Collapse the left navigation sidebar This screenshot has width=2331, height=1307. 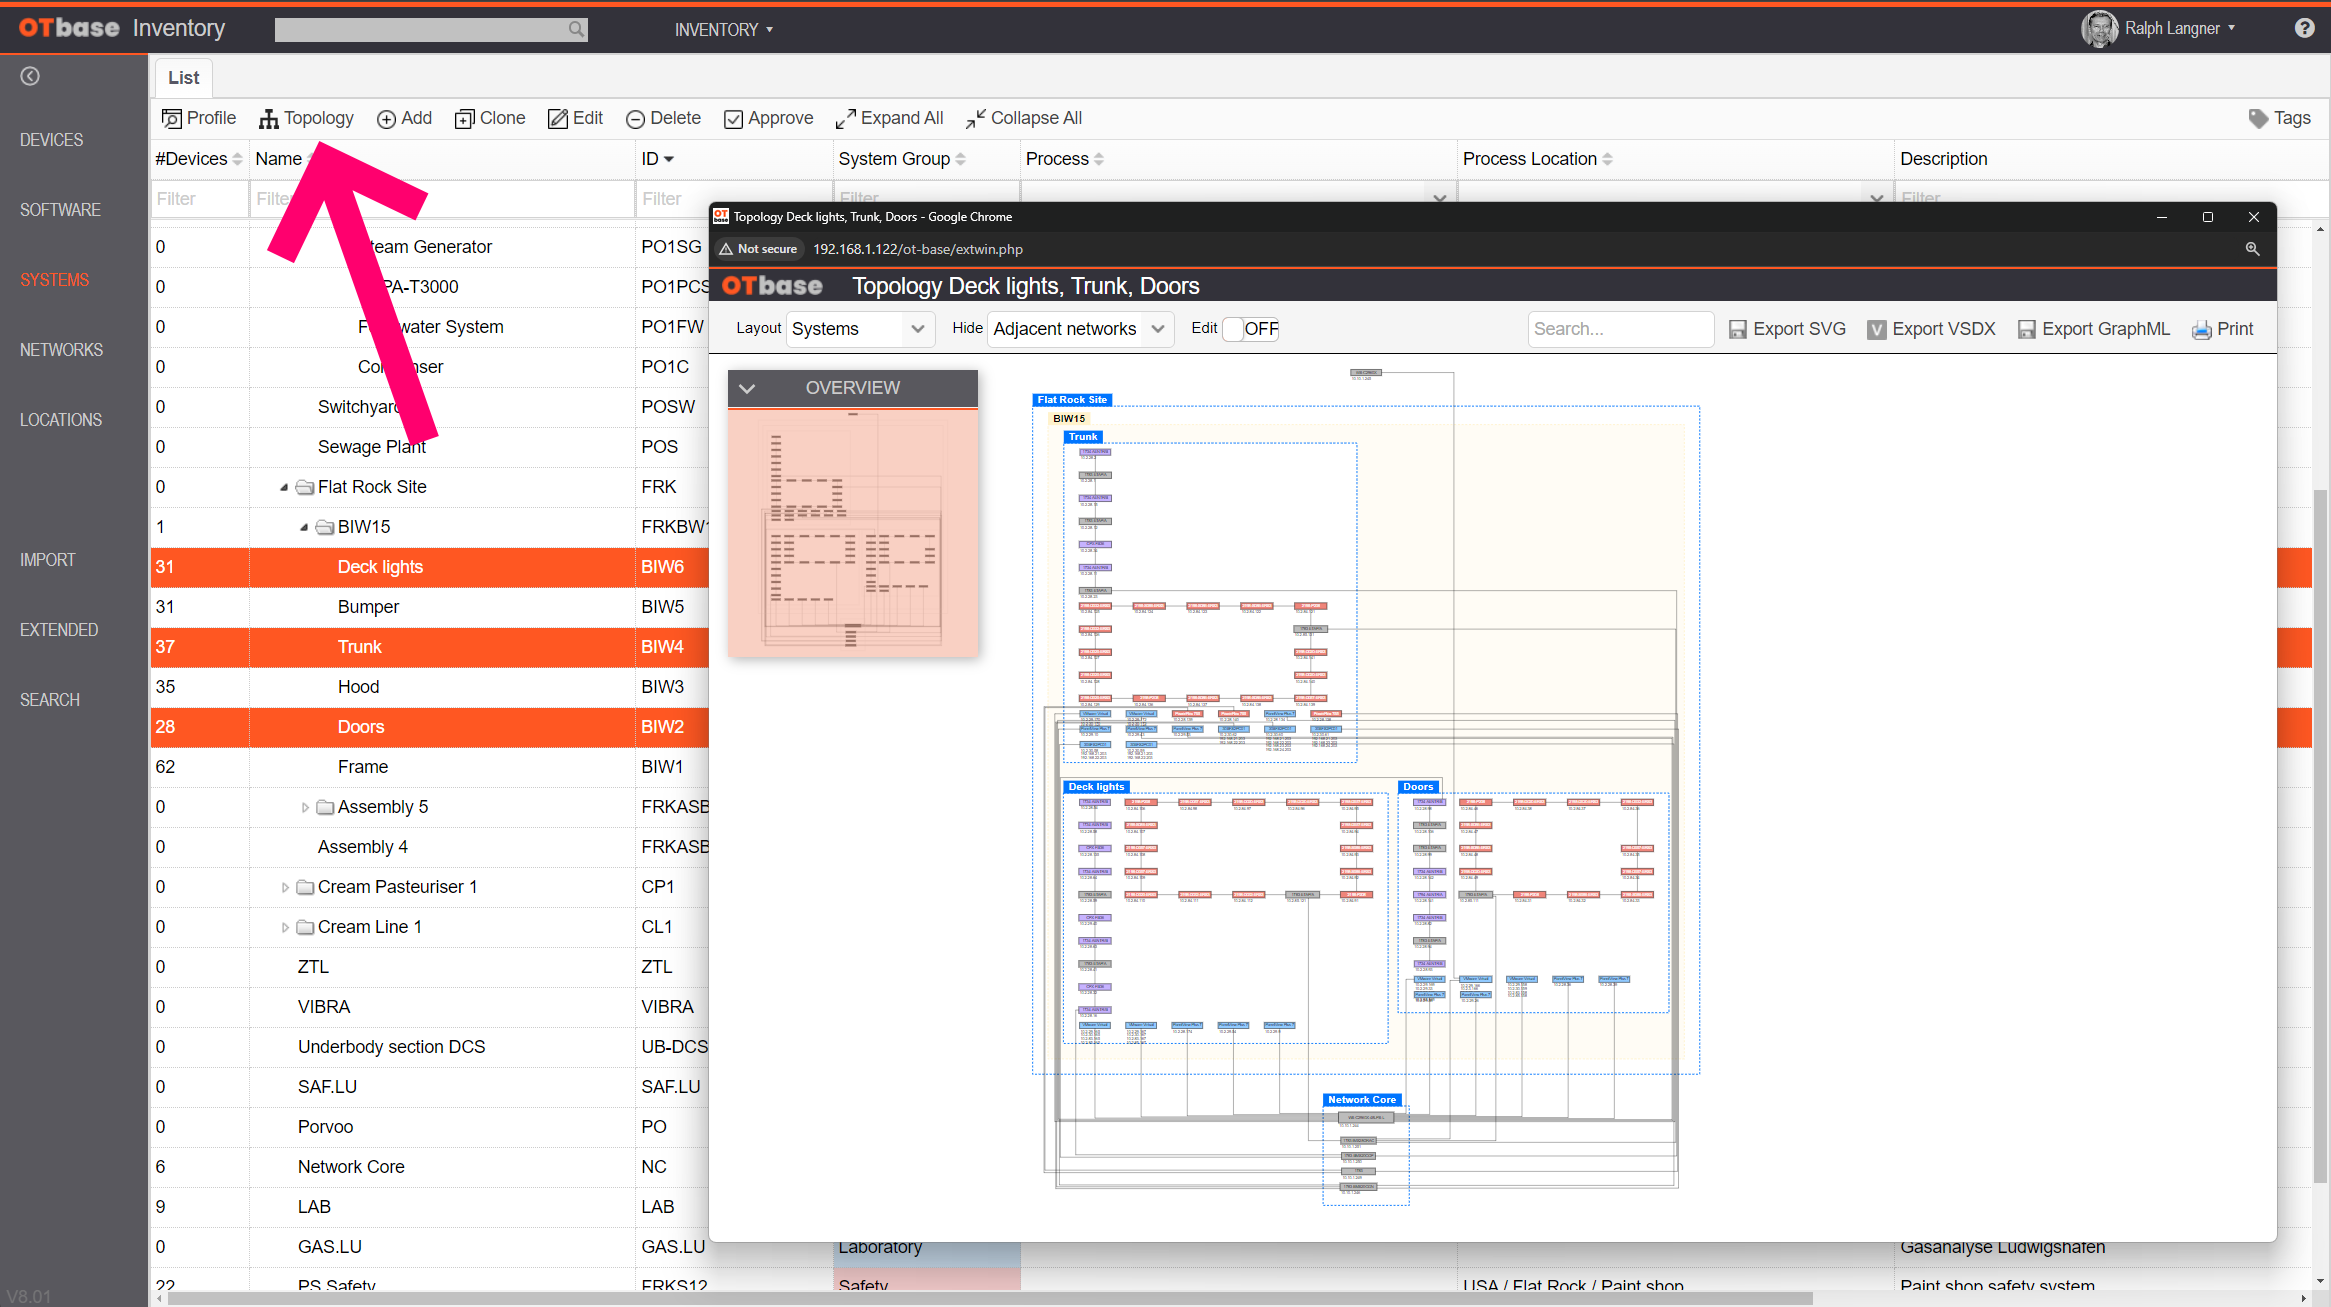coord(30,76)
